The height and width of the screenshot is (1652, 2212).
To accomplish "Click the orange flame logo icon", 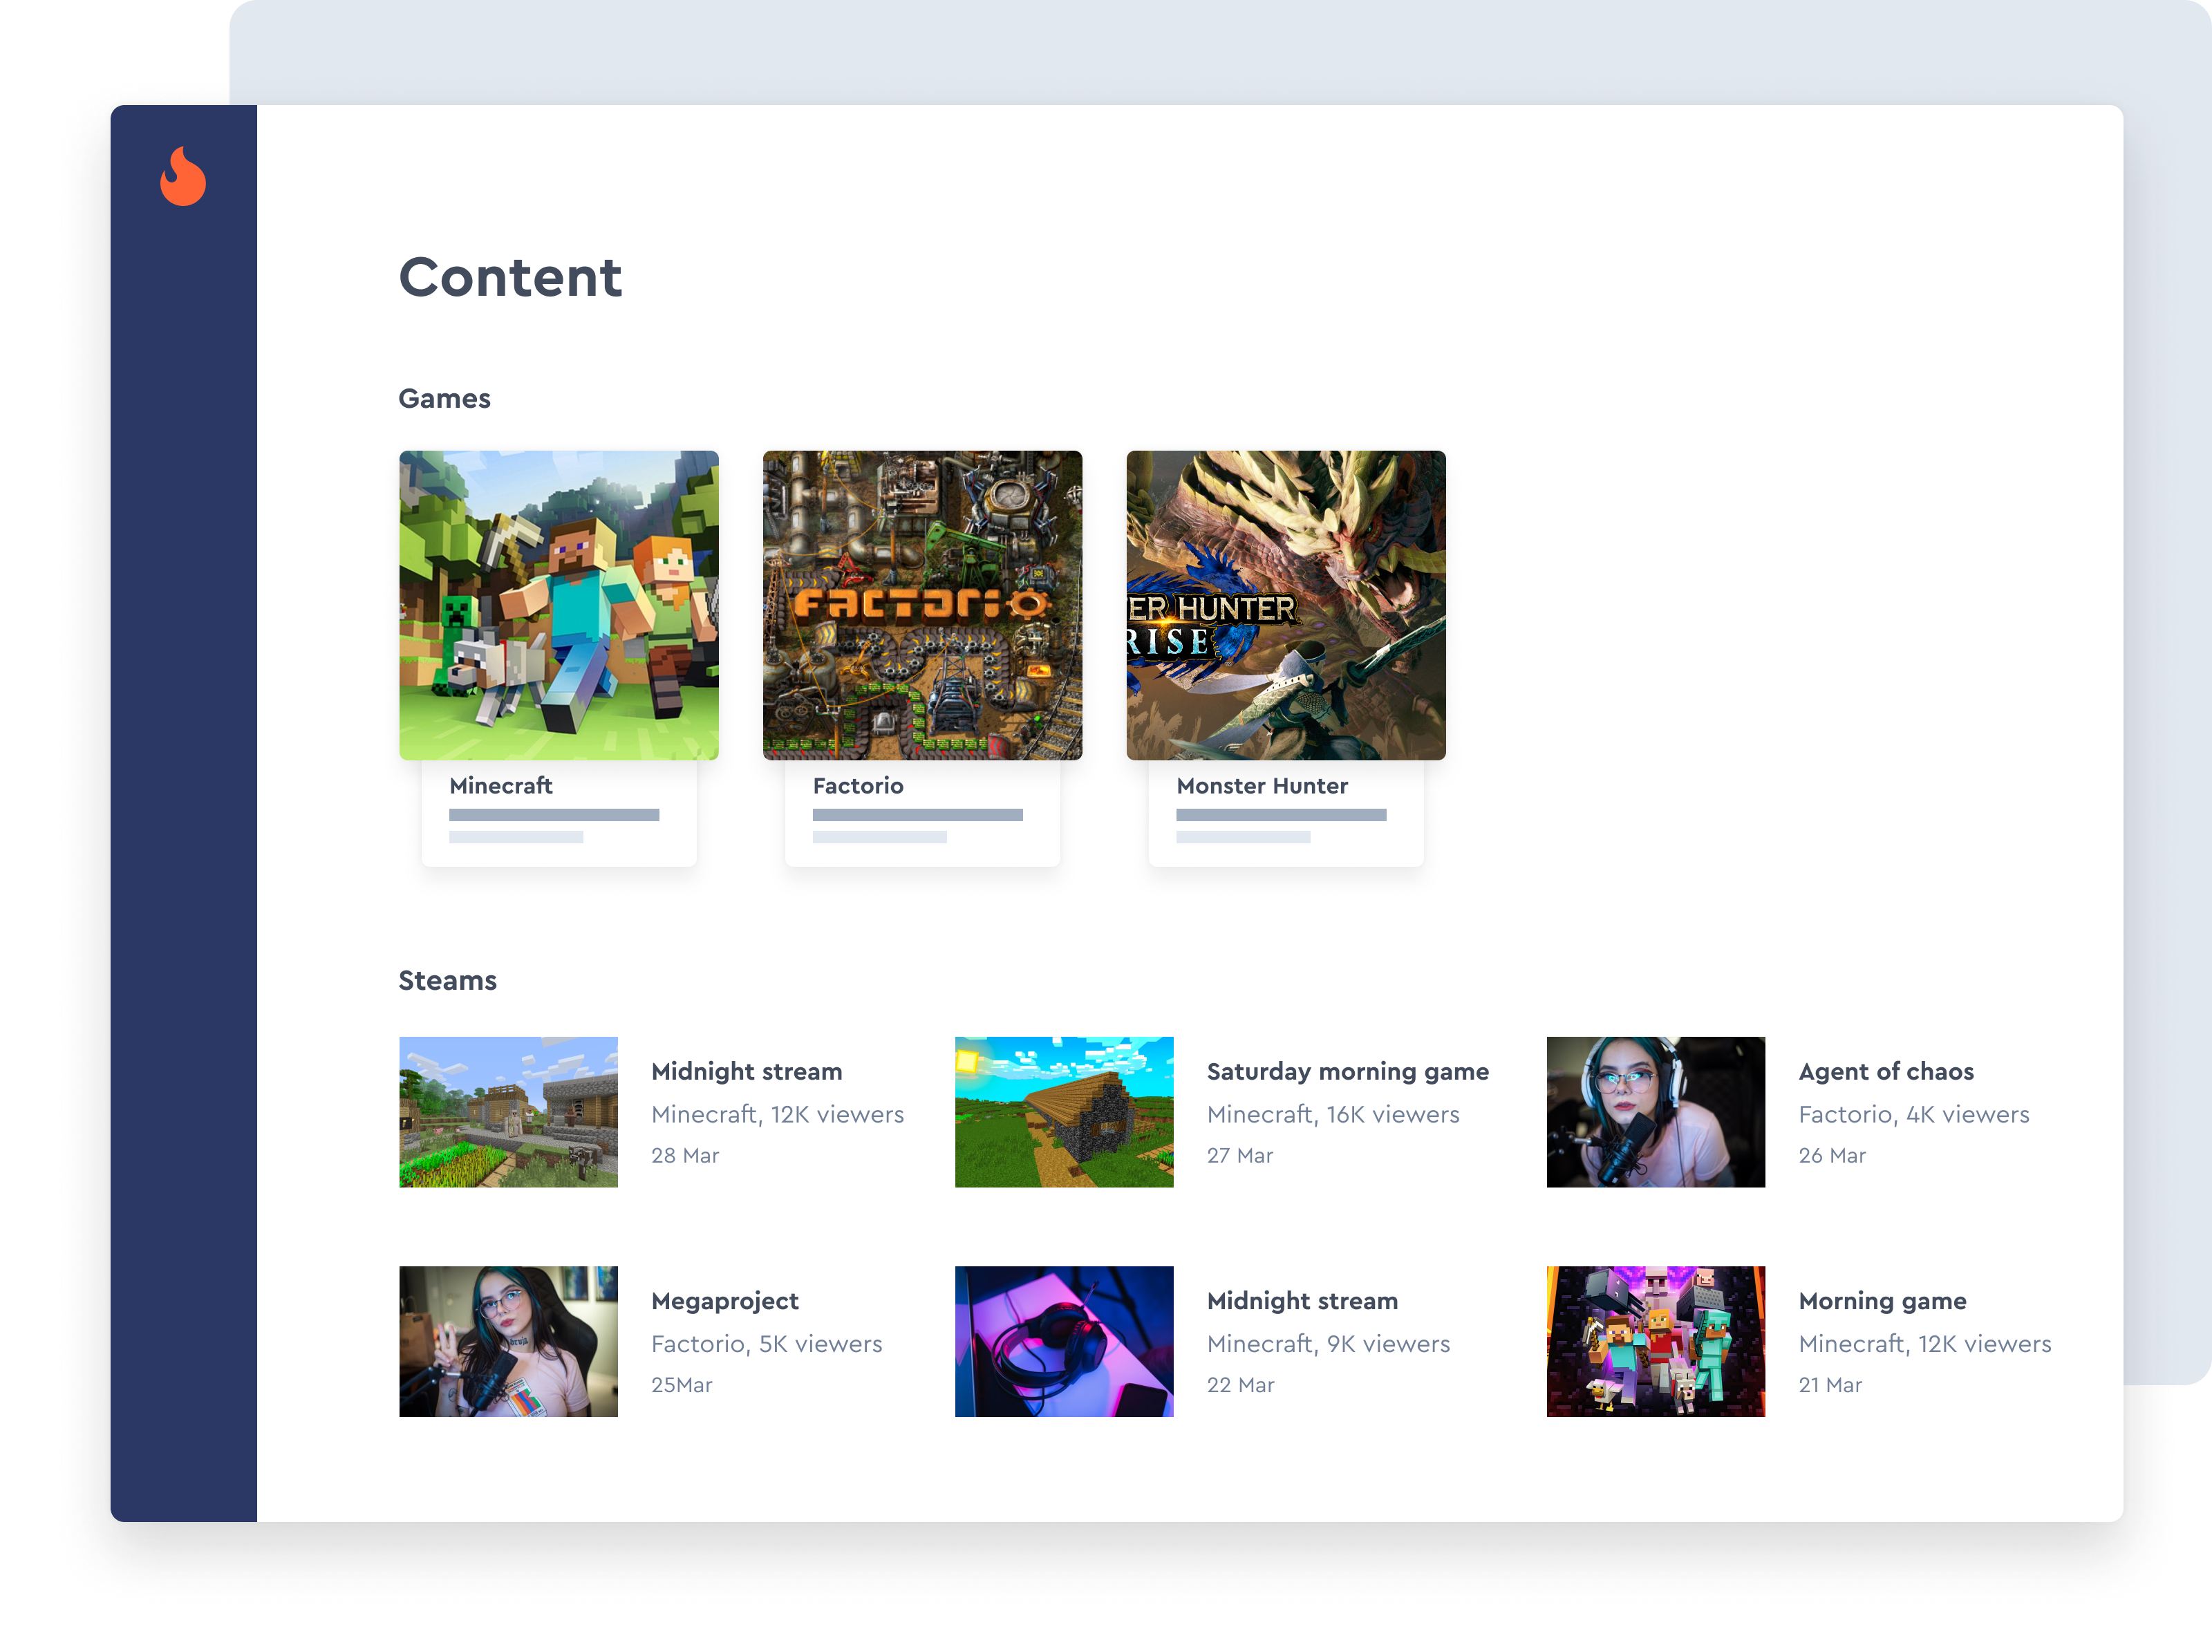I will click(x=183, y=176).
